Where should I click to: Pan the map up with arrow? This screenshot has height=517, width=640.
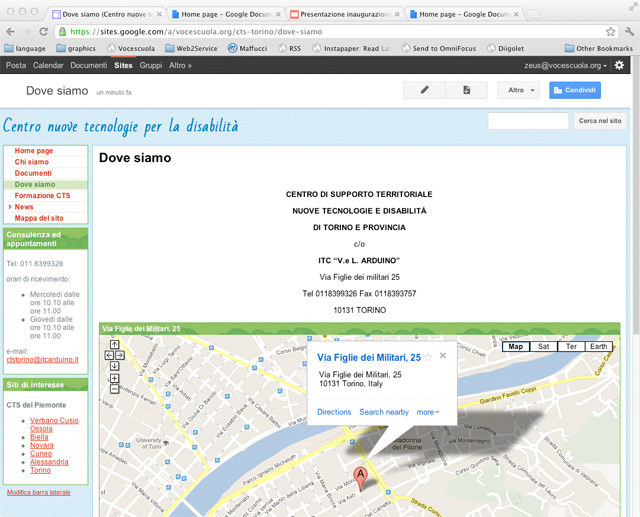click(115, 345)
